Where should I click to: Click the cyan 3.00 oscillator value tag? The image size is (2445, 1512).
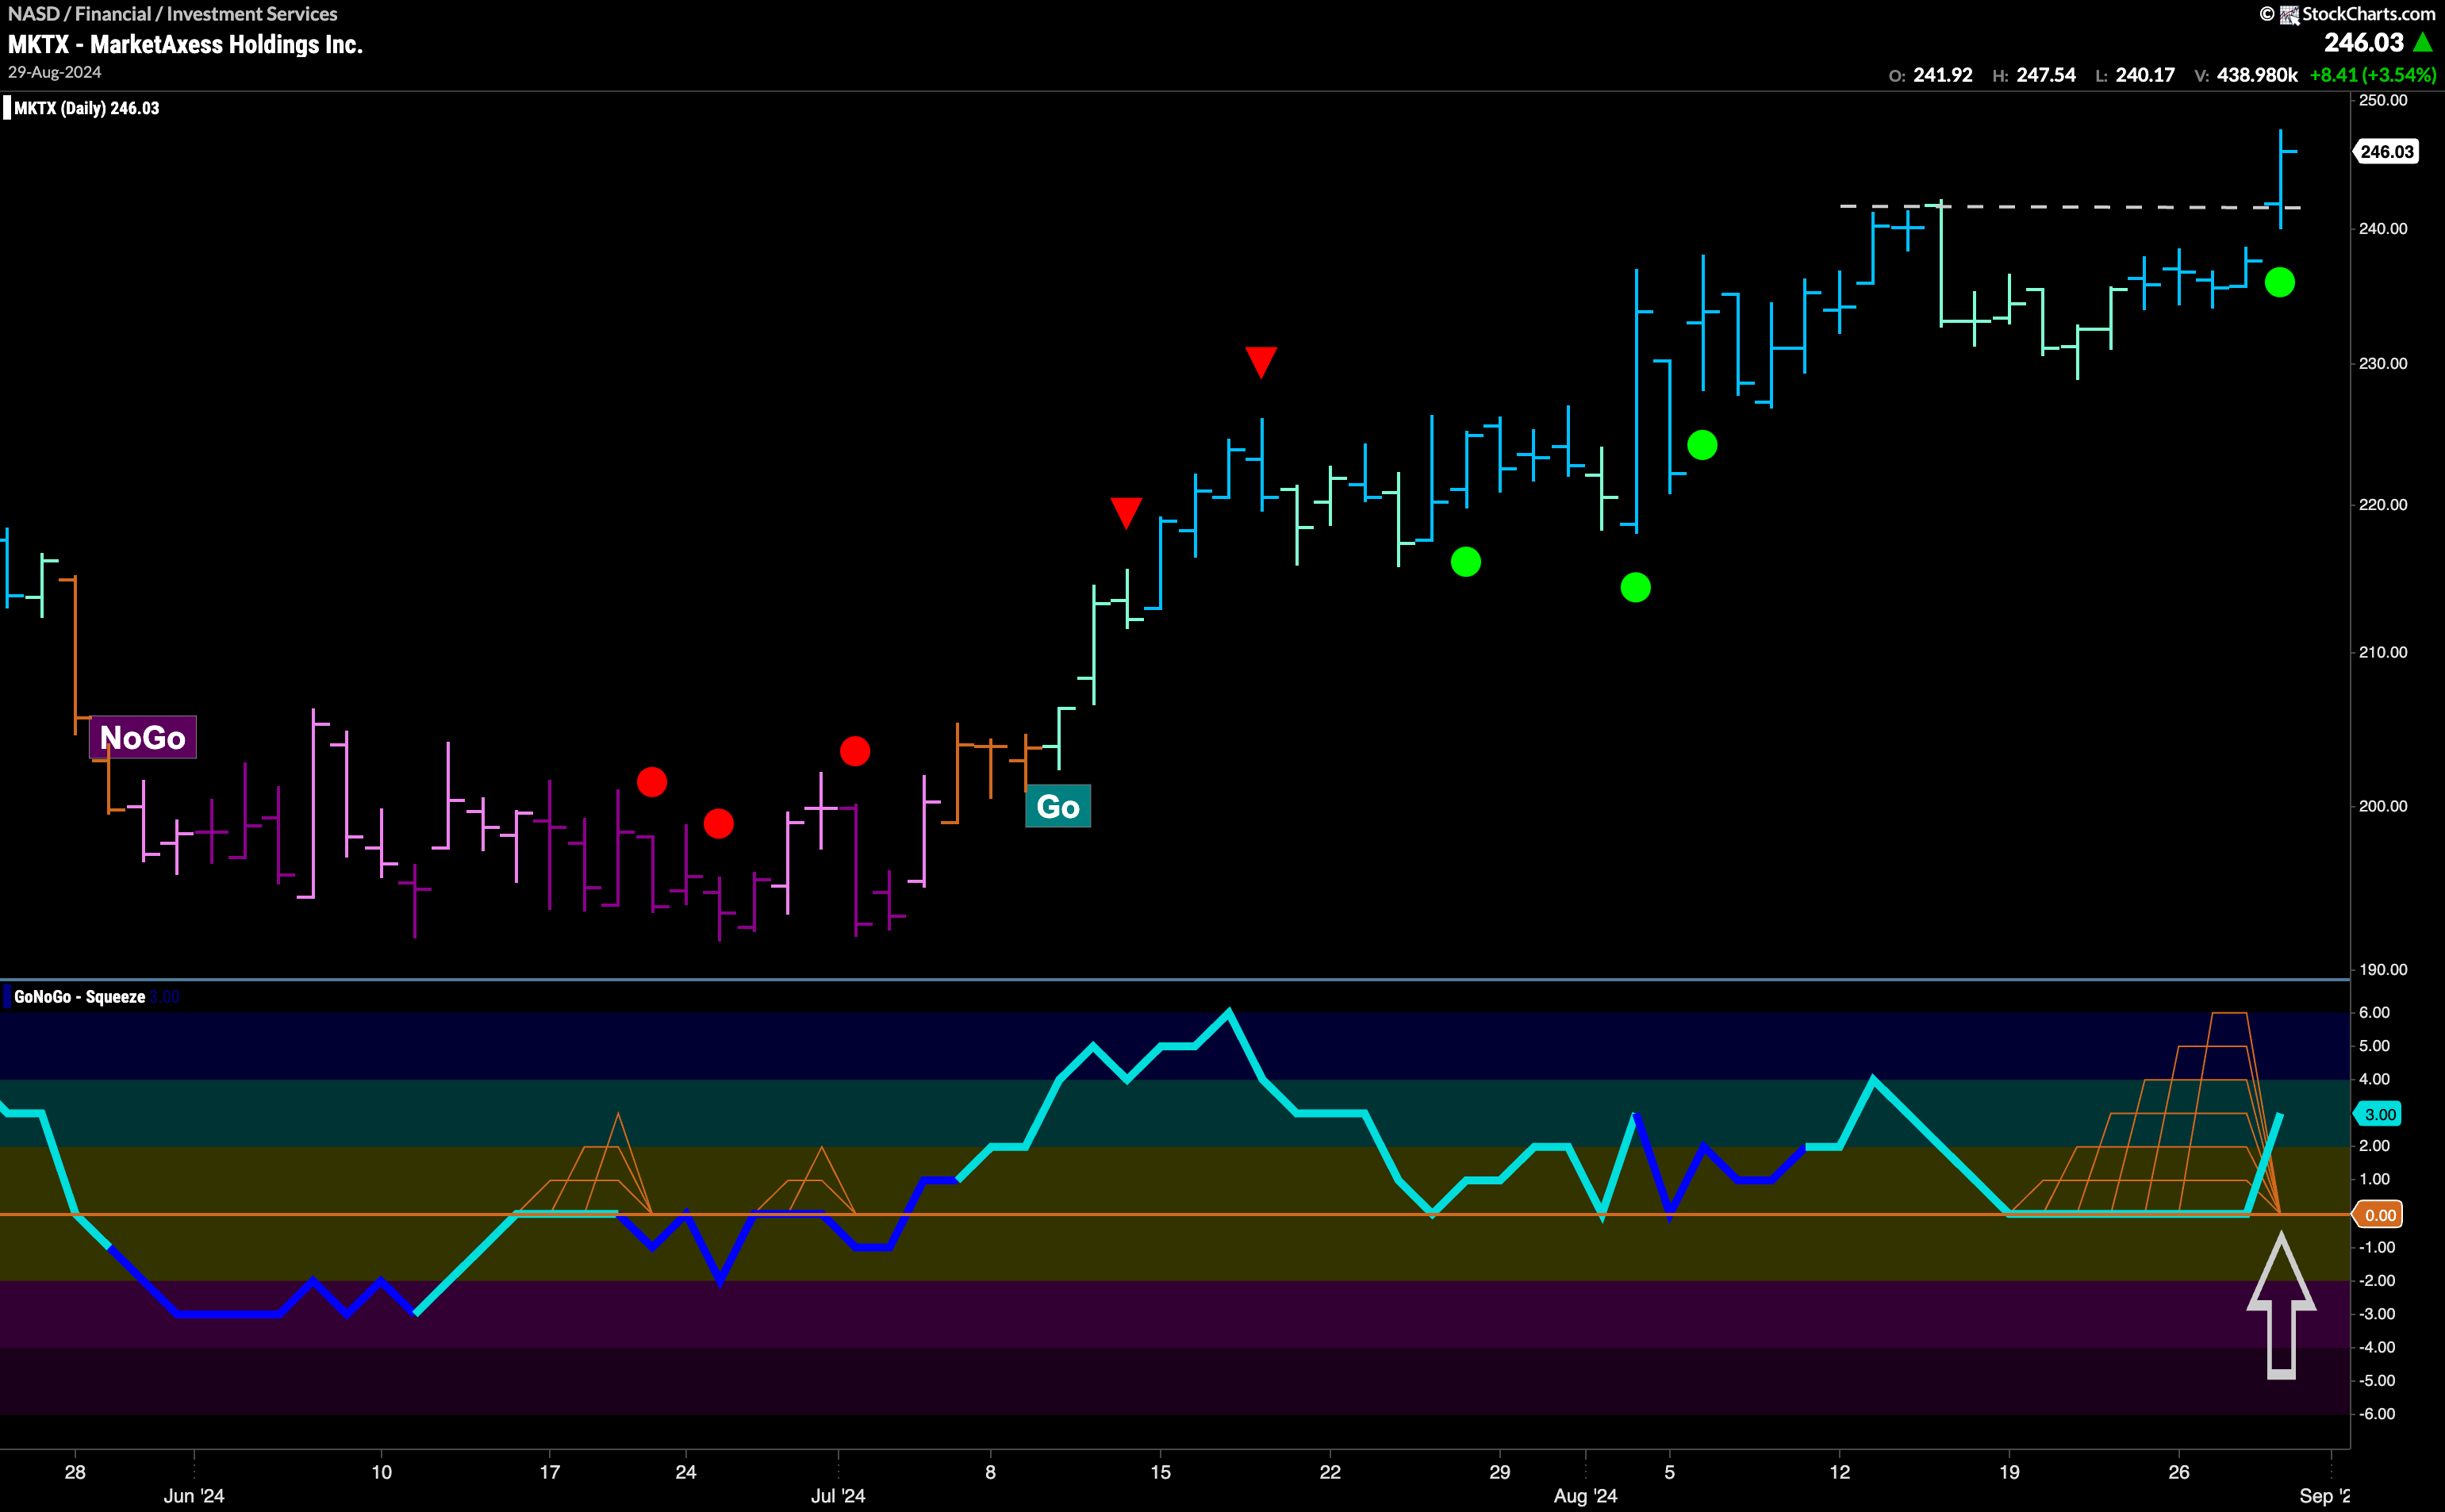coord(2380,1114)
